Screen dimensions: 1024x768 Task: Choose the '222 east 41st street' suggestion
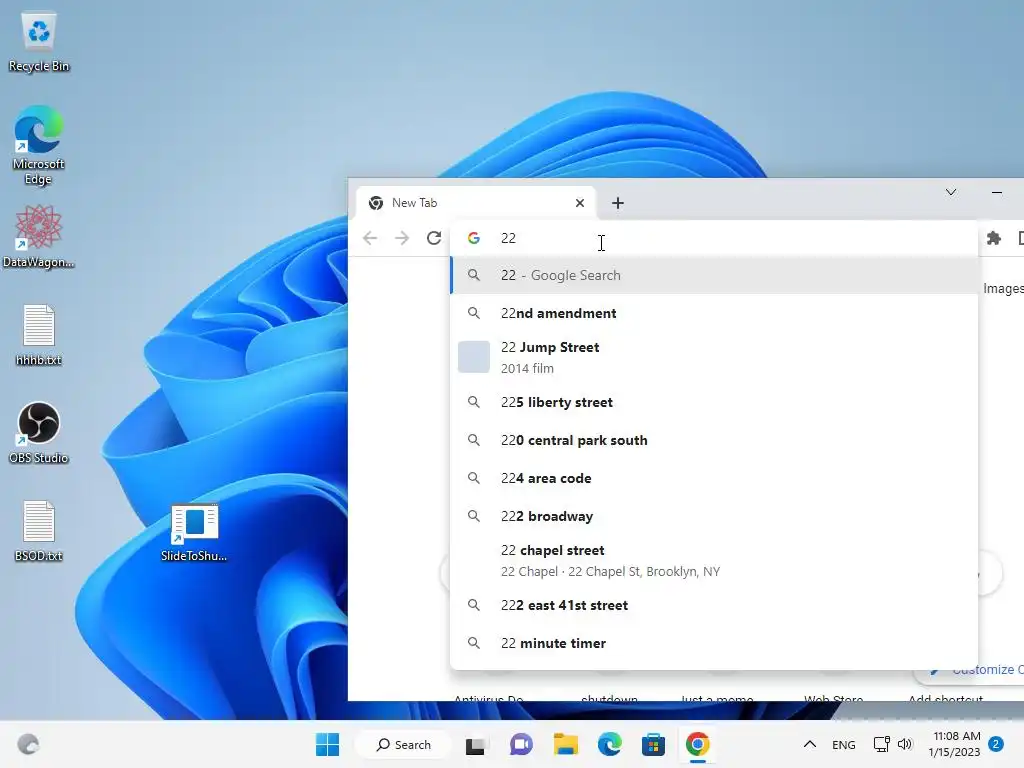(714, 605)
